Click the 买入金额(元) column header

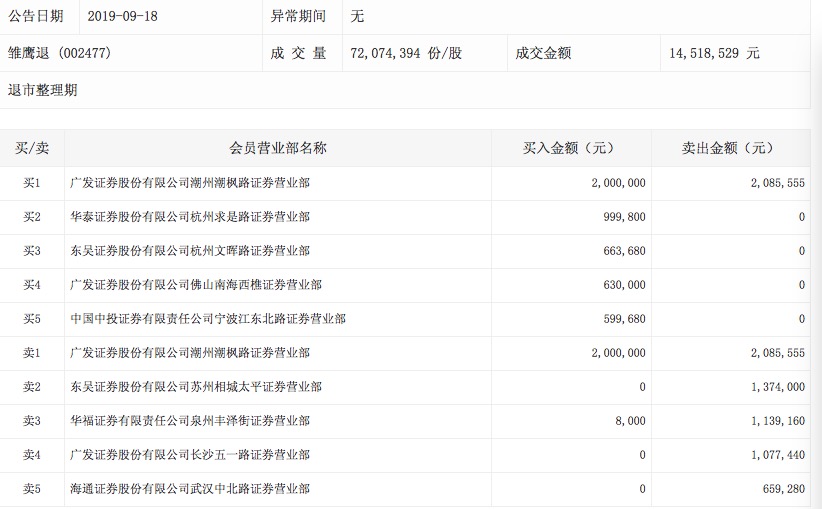coord(571,148)
